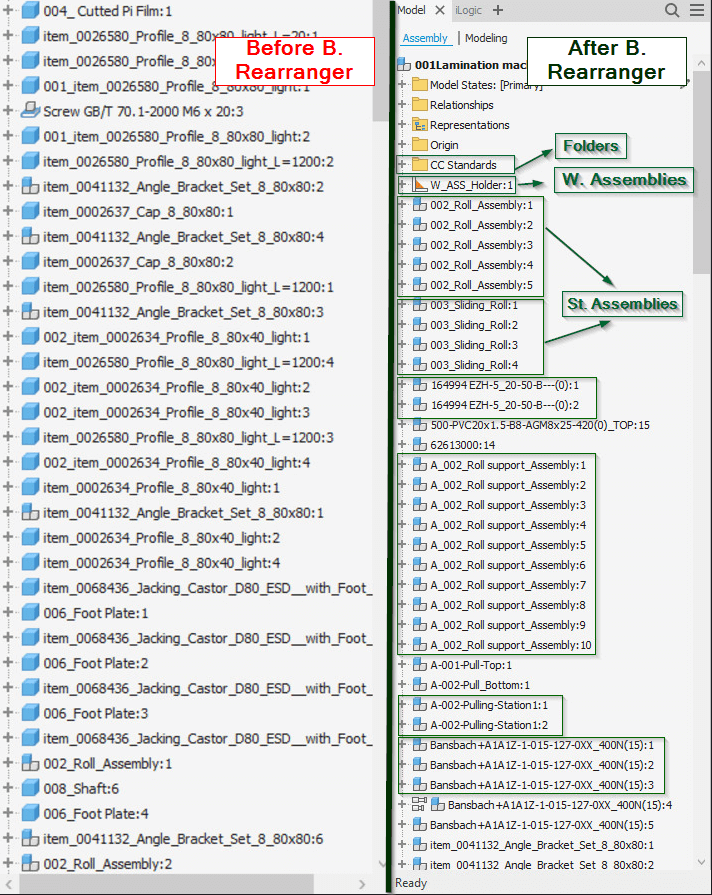The height and width of the screenshot is (895, 712).
Task: Click the Origin folder icon
Action: point(420,144)
